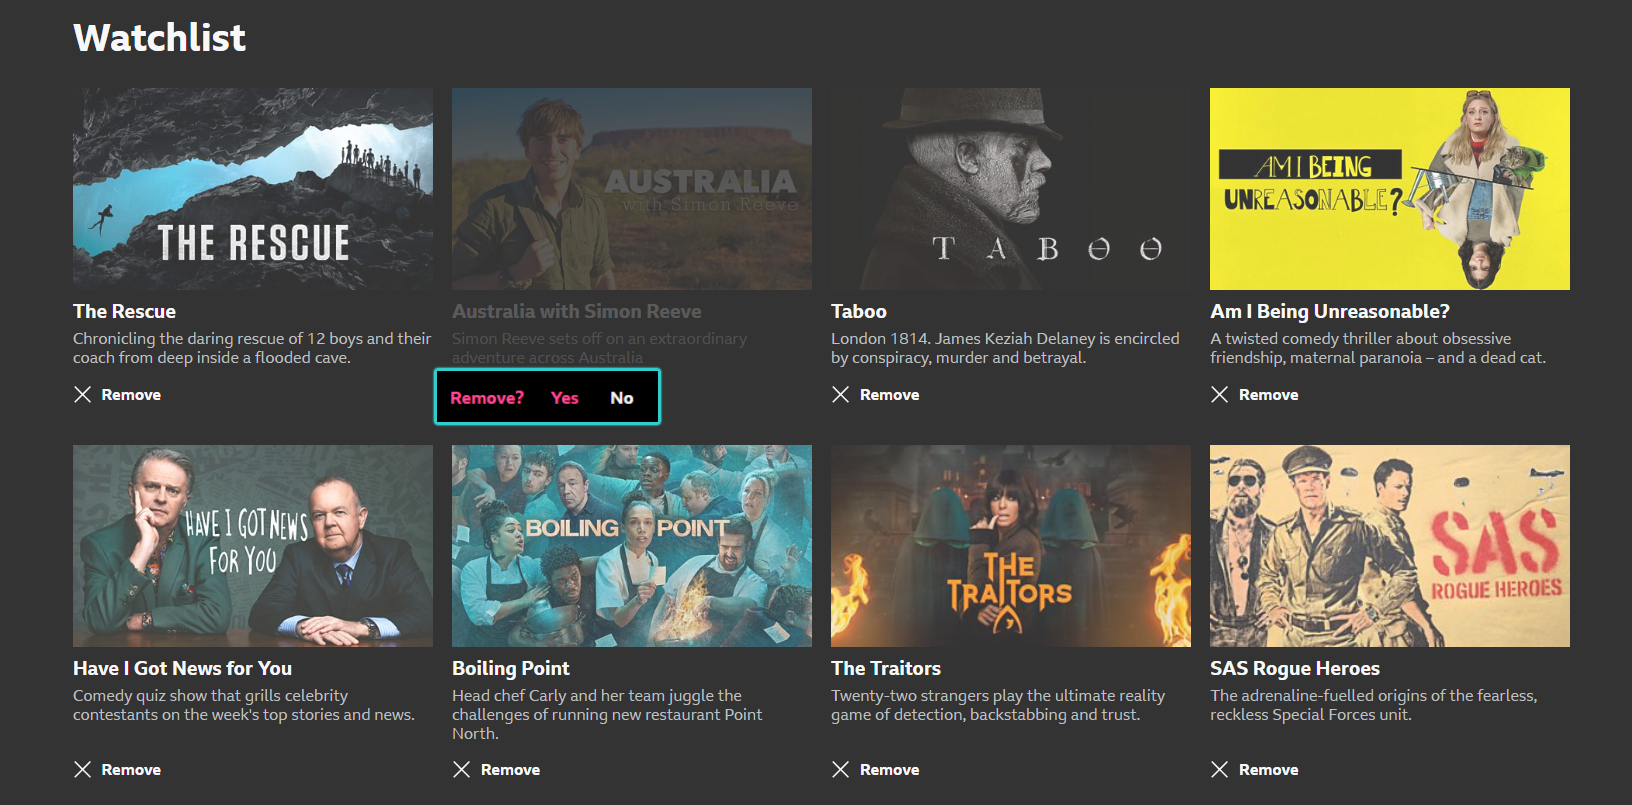Open The Traitors thumbnail
This screenshot has height=805, width=1632.
pyautogui.click(x=1011, y=546)
